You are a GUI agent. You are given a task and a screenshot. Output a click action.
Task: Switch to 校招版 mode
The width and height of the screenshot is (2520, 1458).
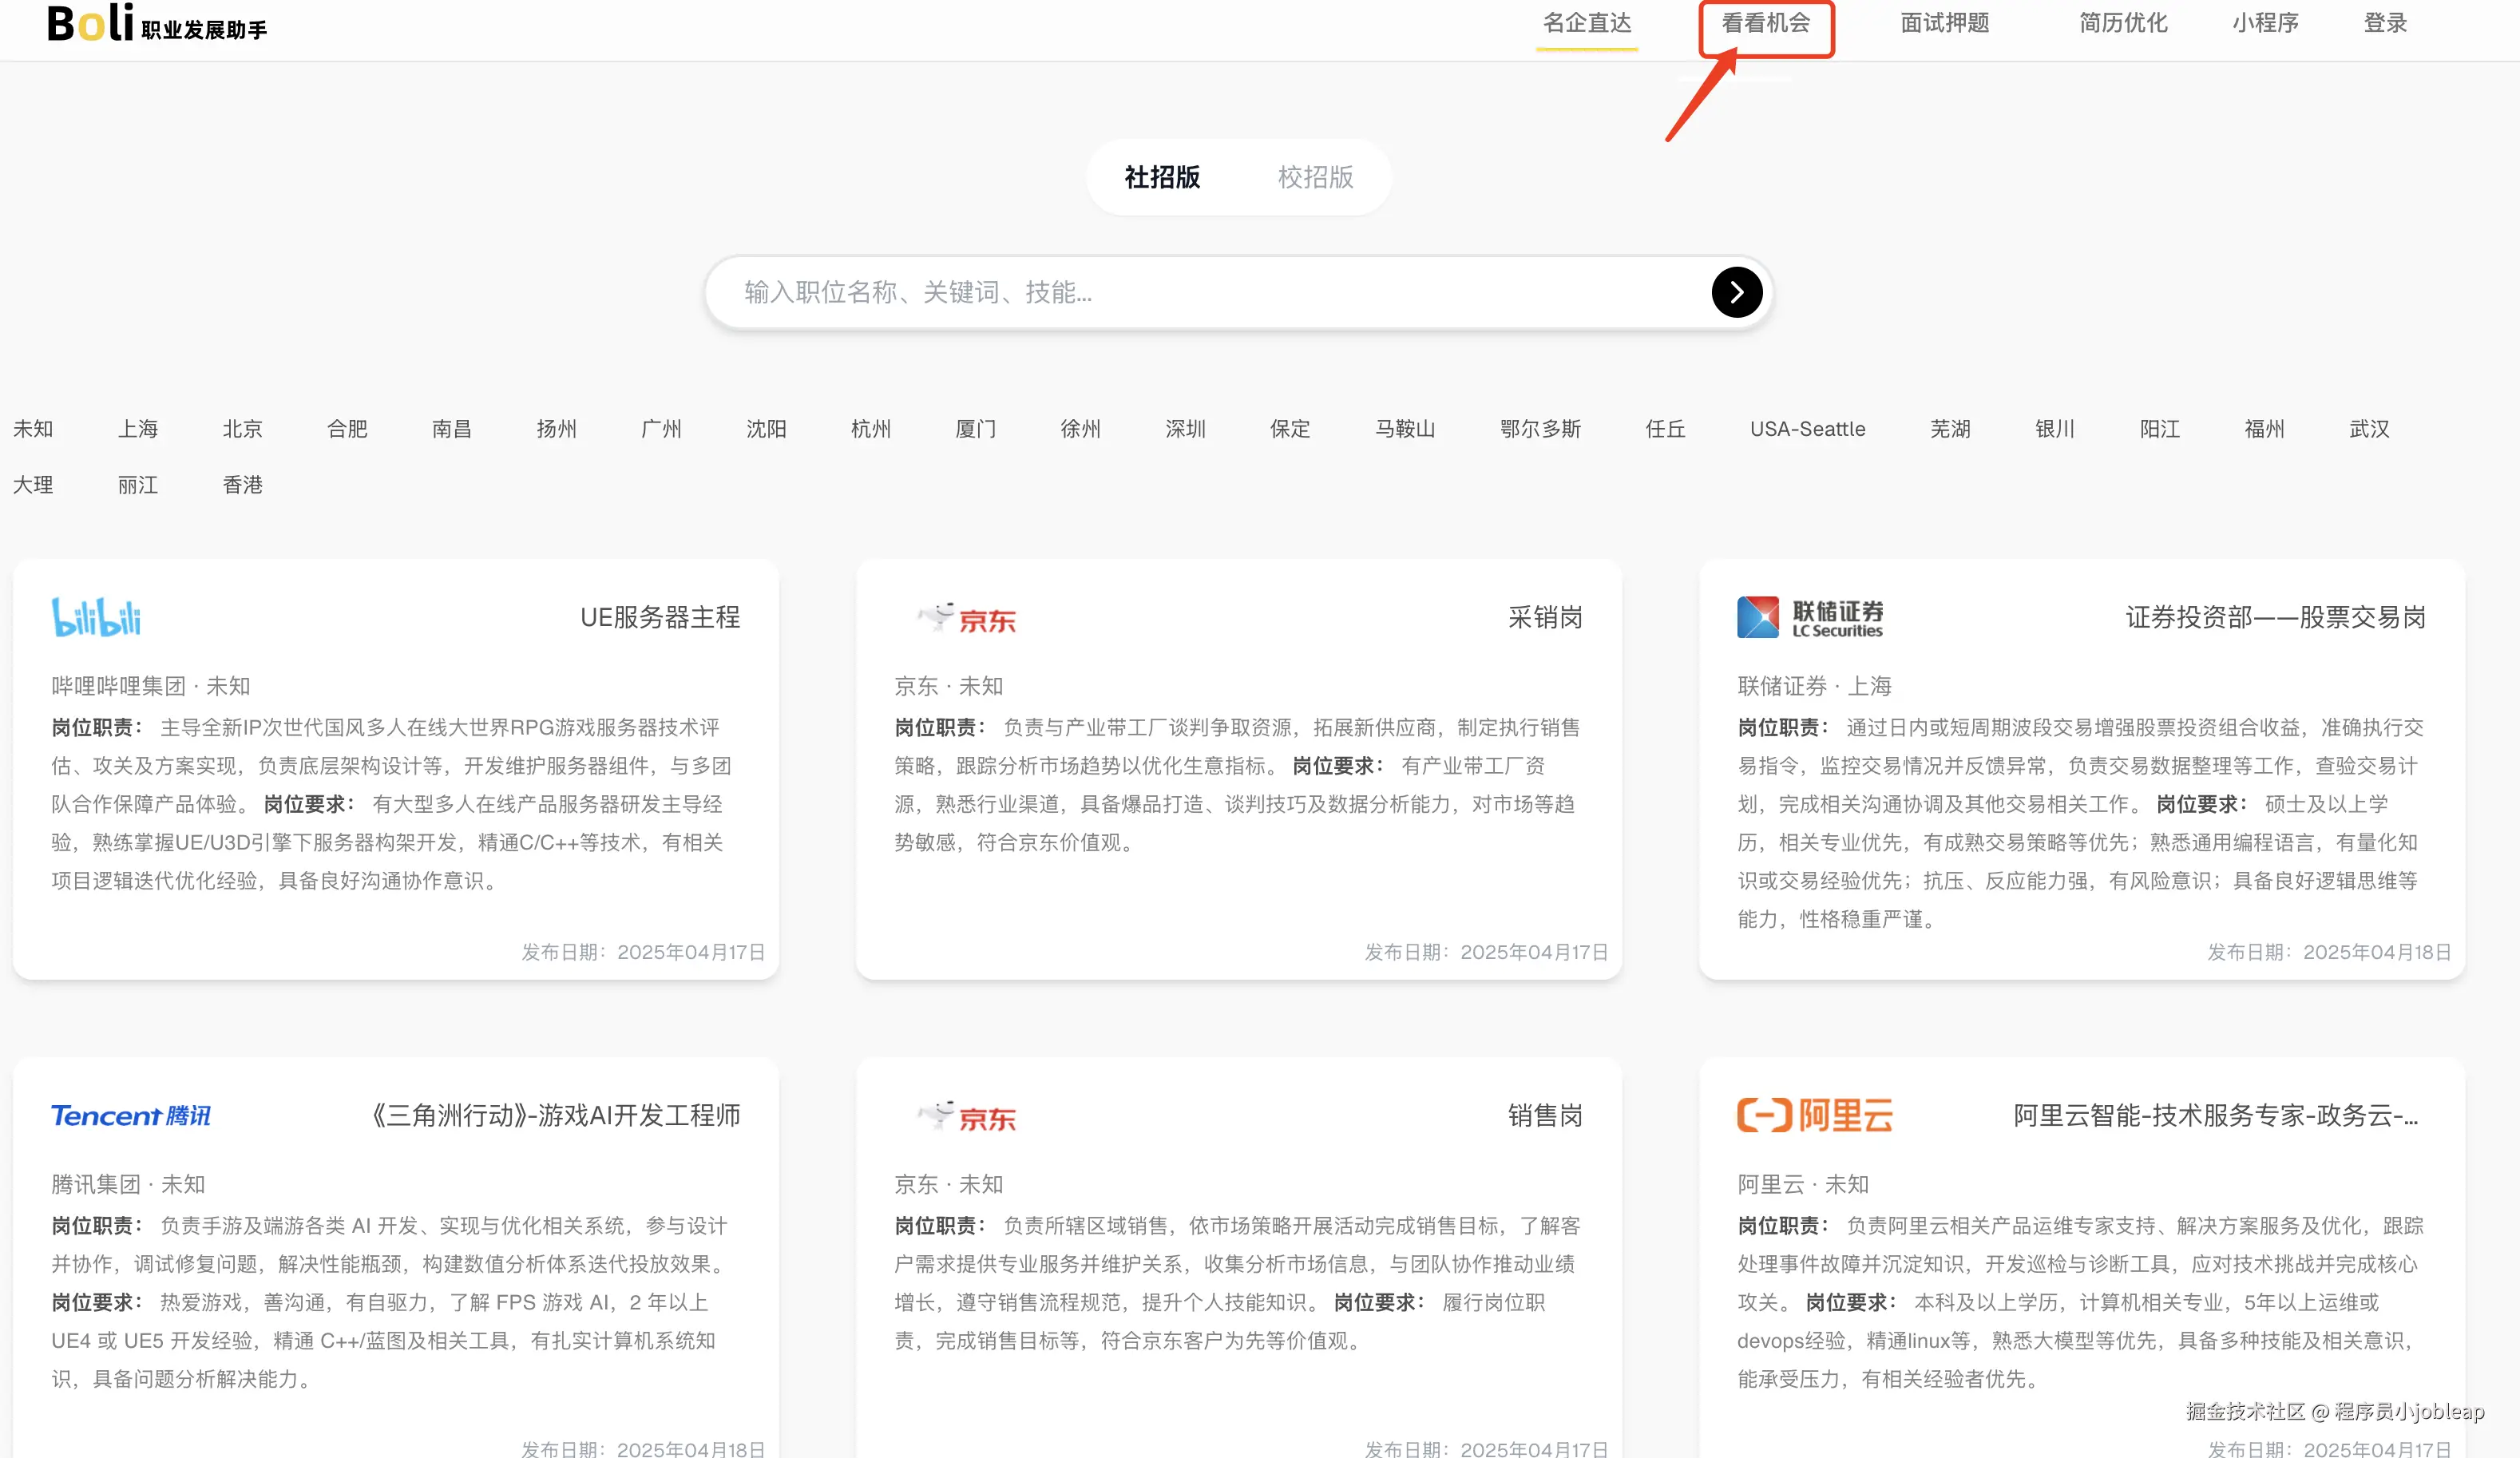pos(1315,177)
